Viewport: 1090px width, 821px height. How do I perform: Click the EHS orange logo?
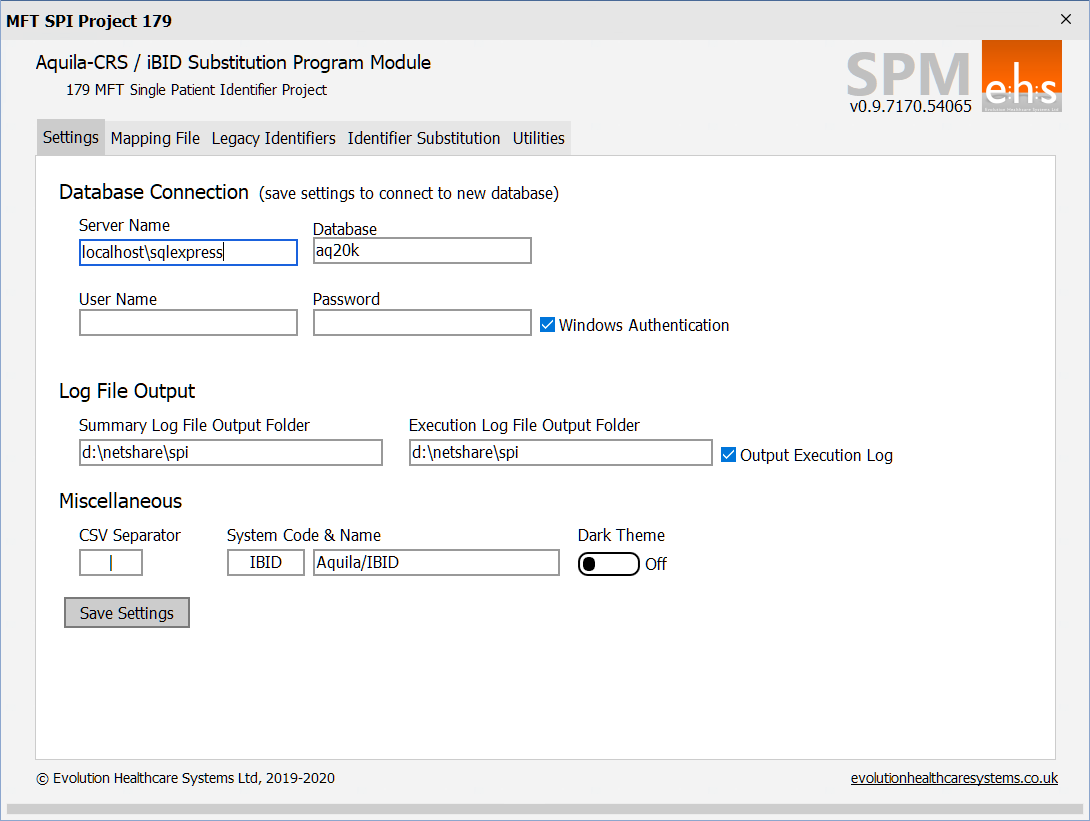coord(1021,78)
